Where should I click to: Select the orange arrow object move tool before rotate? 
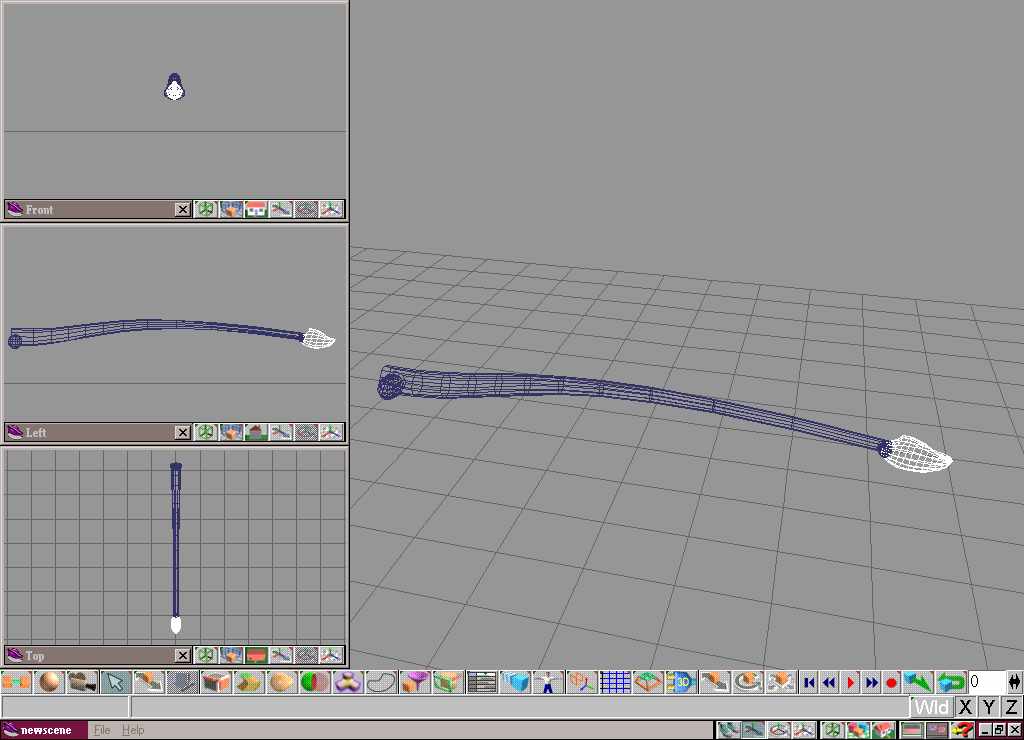(715, 683)
